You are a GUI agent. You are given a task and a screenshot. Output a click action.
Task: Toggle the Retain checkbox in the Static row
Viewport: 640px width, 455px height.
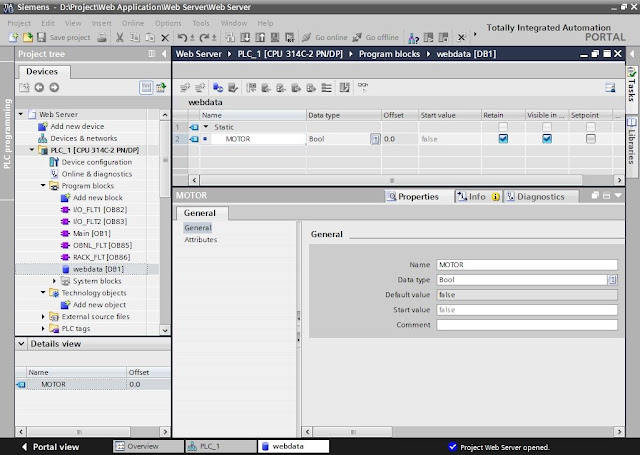click(x=503, y=127)
